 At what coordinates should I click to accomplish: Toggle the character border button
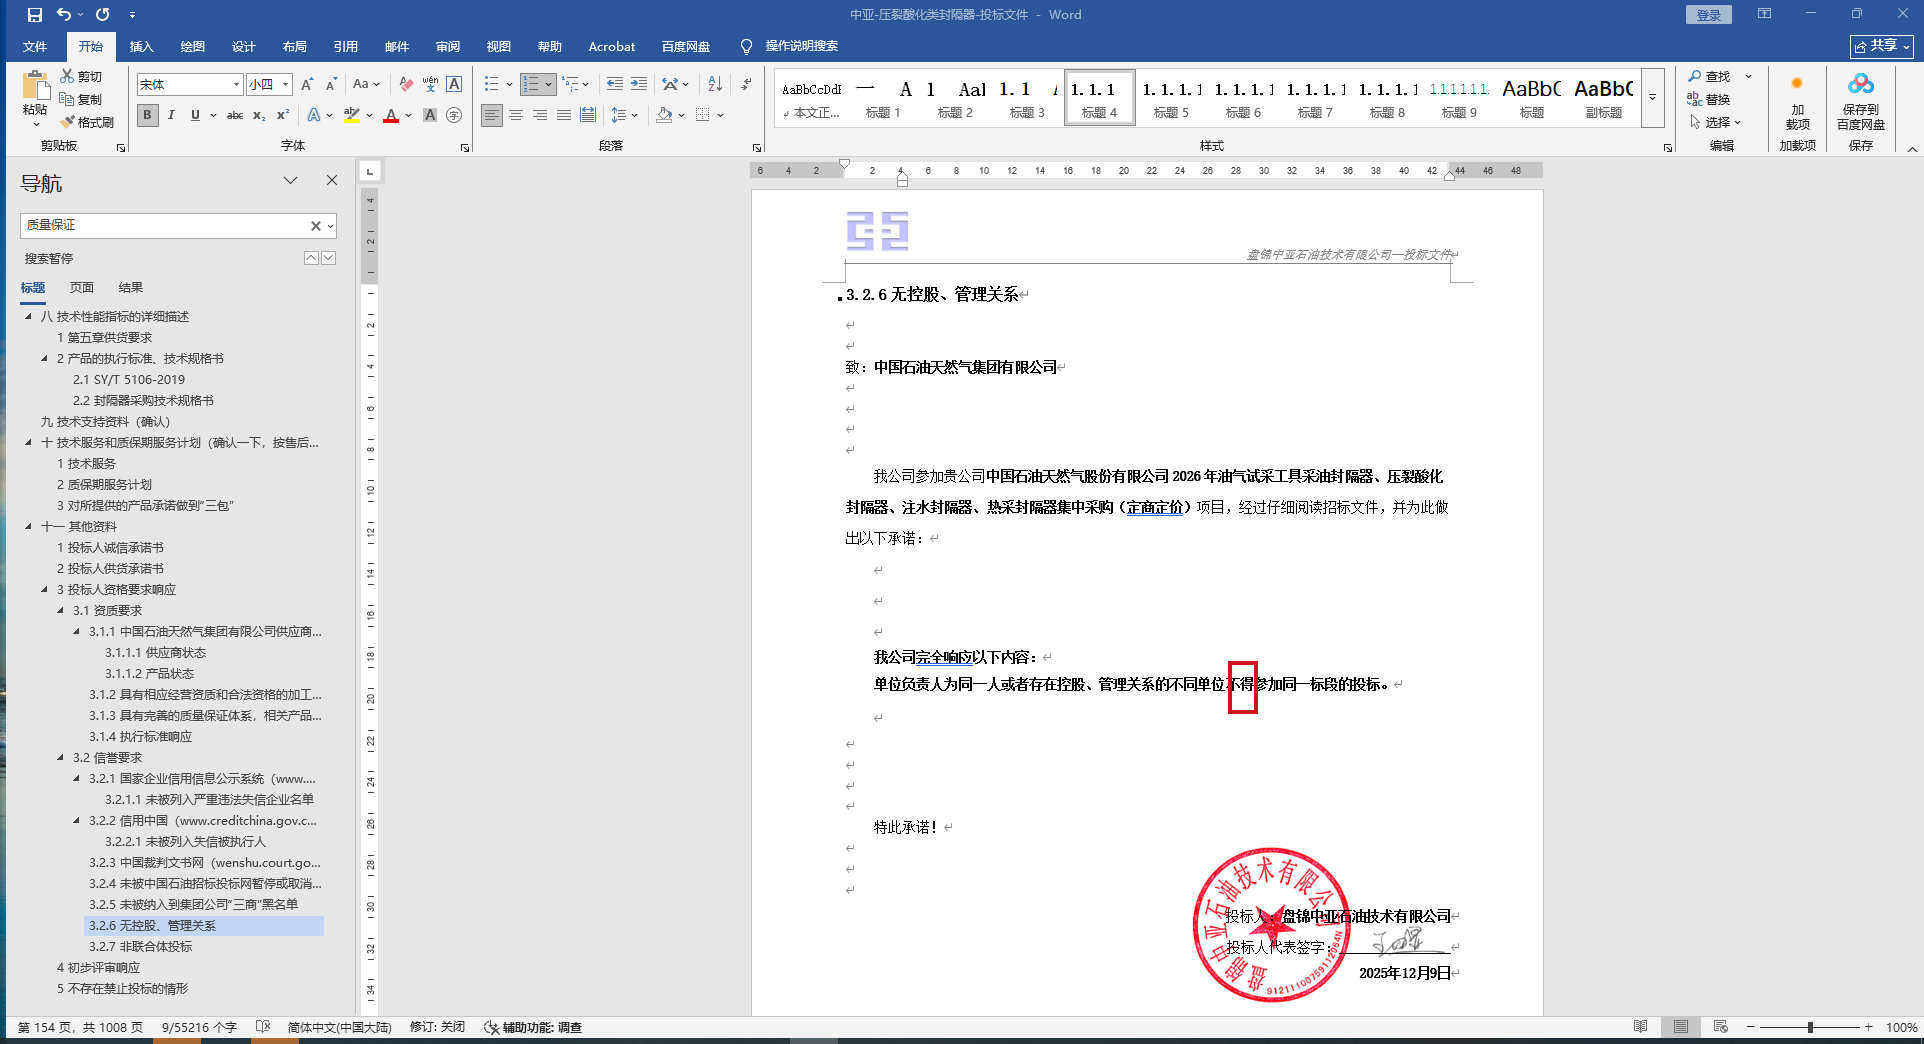tap(454, 85)
